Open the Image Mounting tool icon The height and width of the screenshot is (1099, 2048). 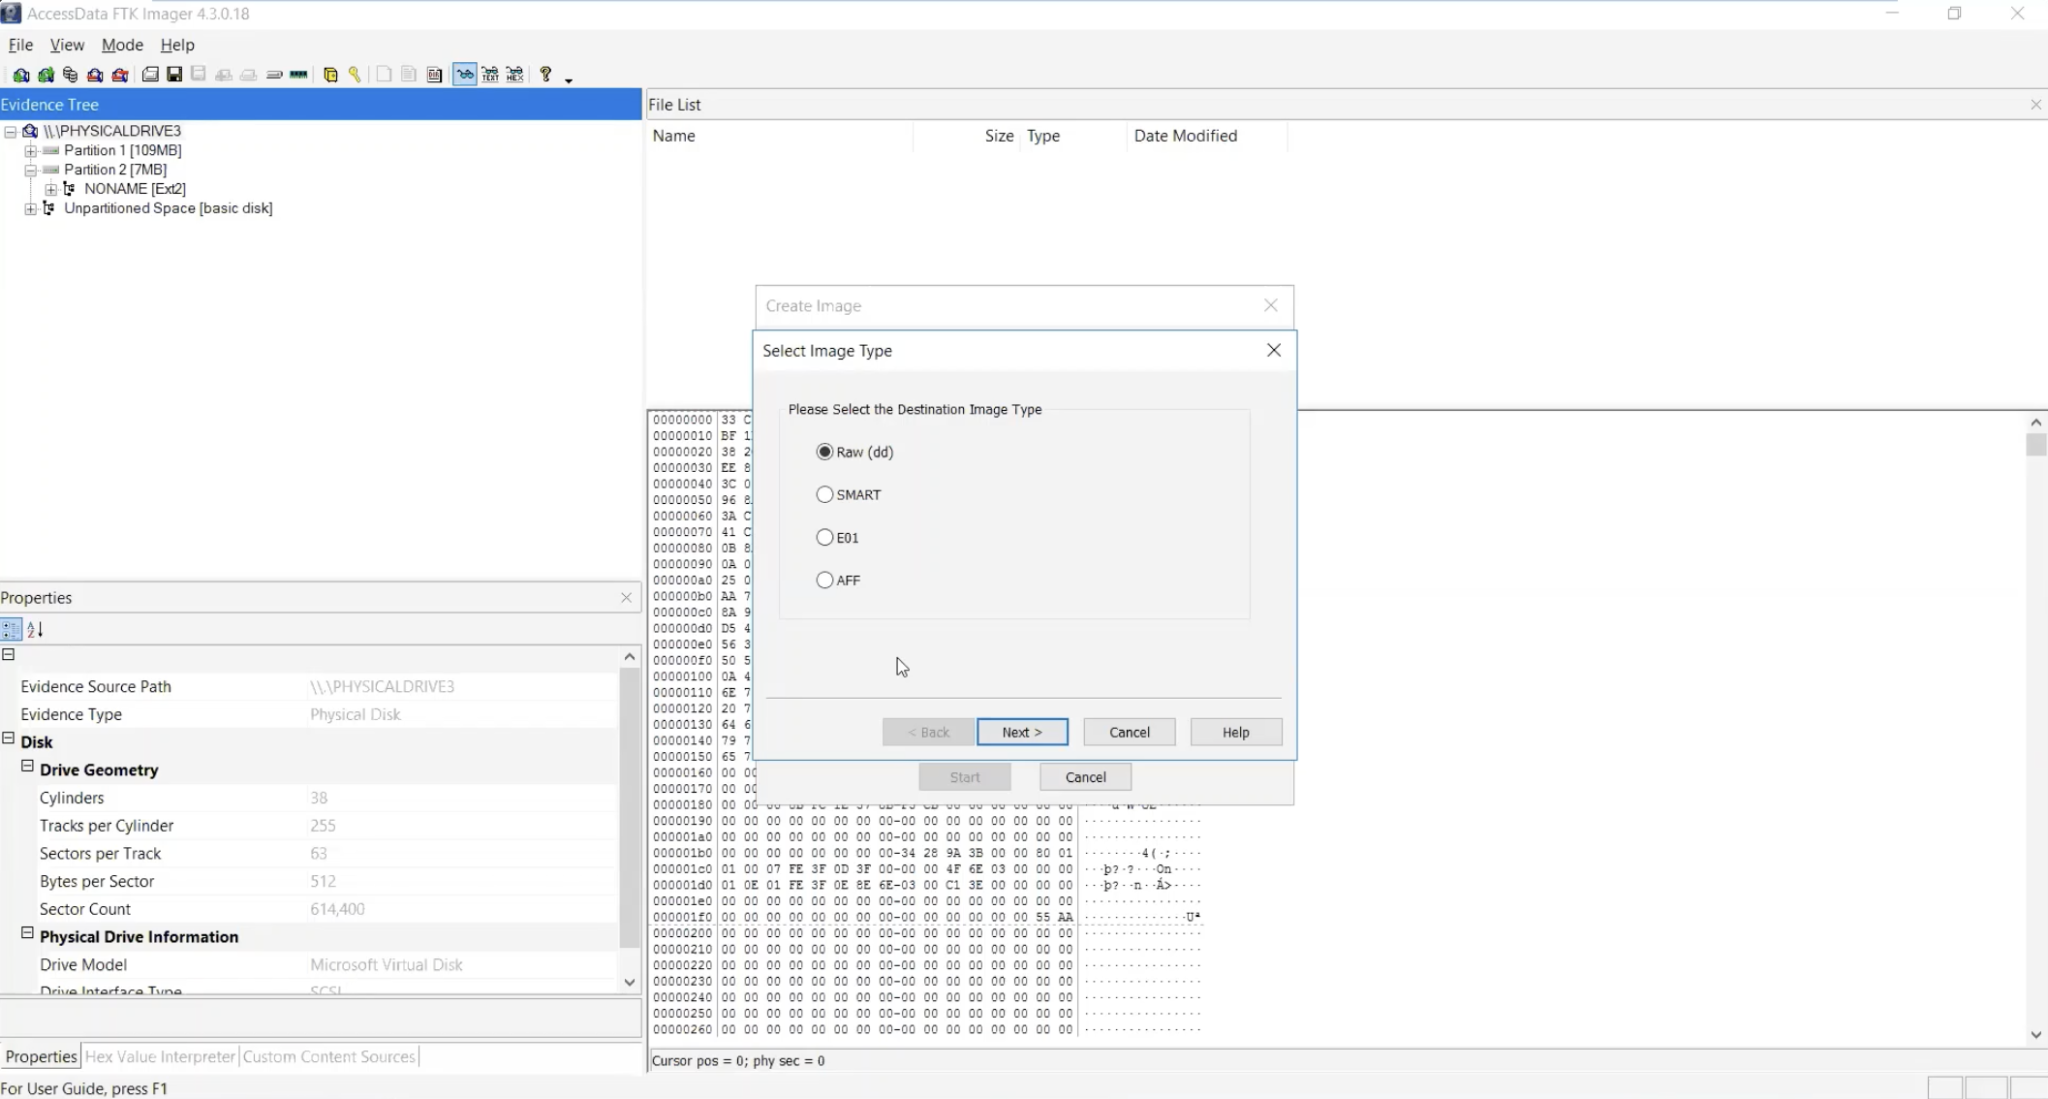[70, 74]
